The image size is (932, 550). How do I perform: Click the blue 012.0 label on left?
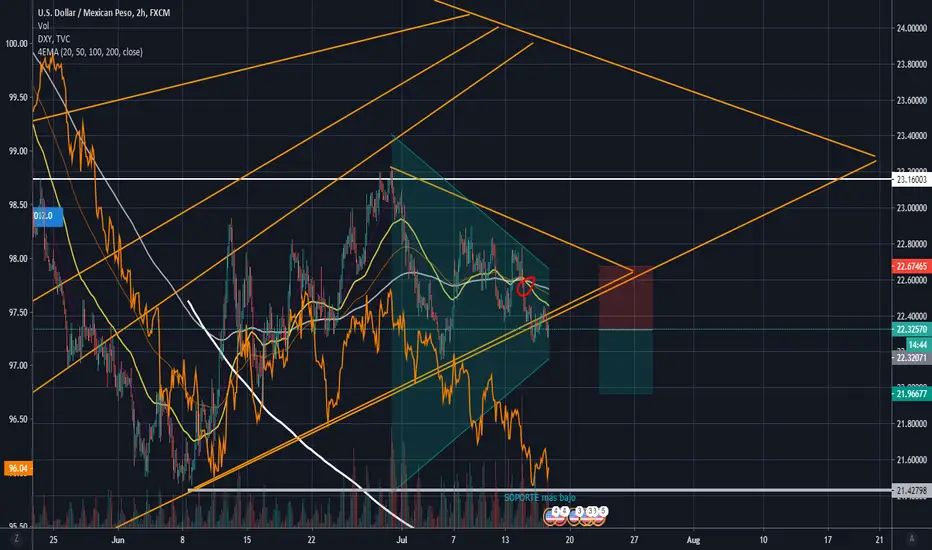[x=48, y=216]
